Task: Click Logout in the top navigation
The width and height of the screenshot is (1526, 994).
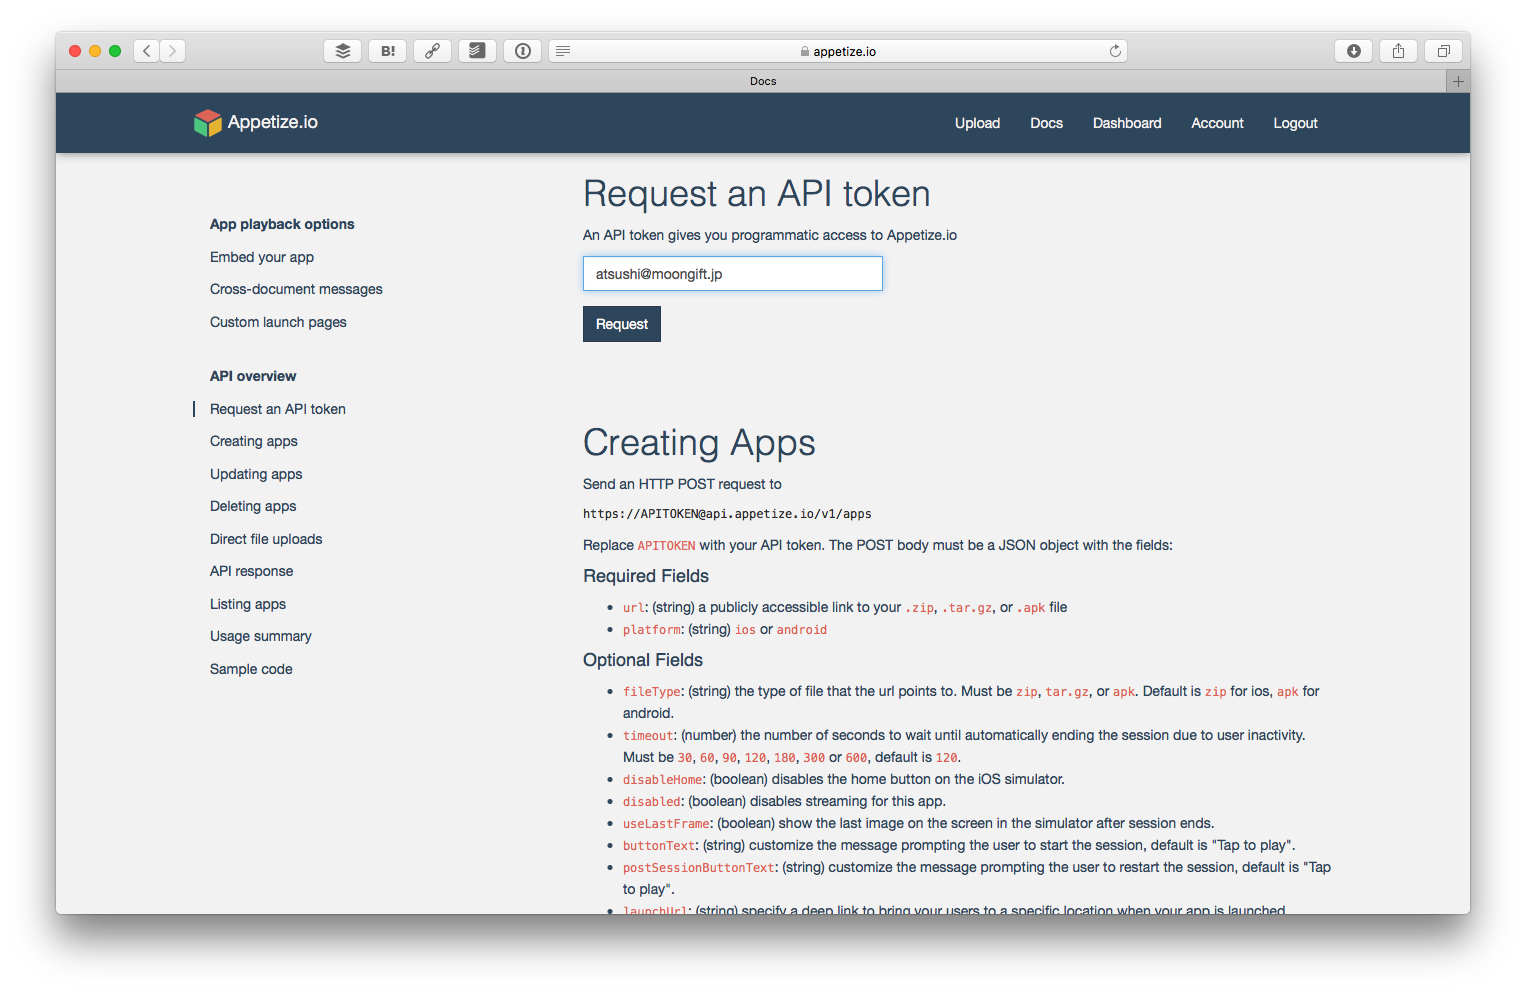Action: point(1295,123)
